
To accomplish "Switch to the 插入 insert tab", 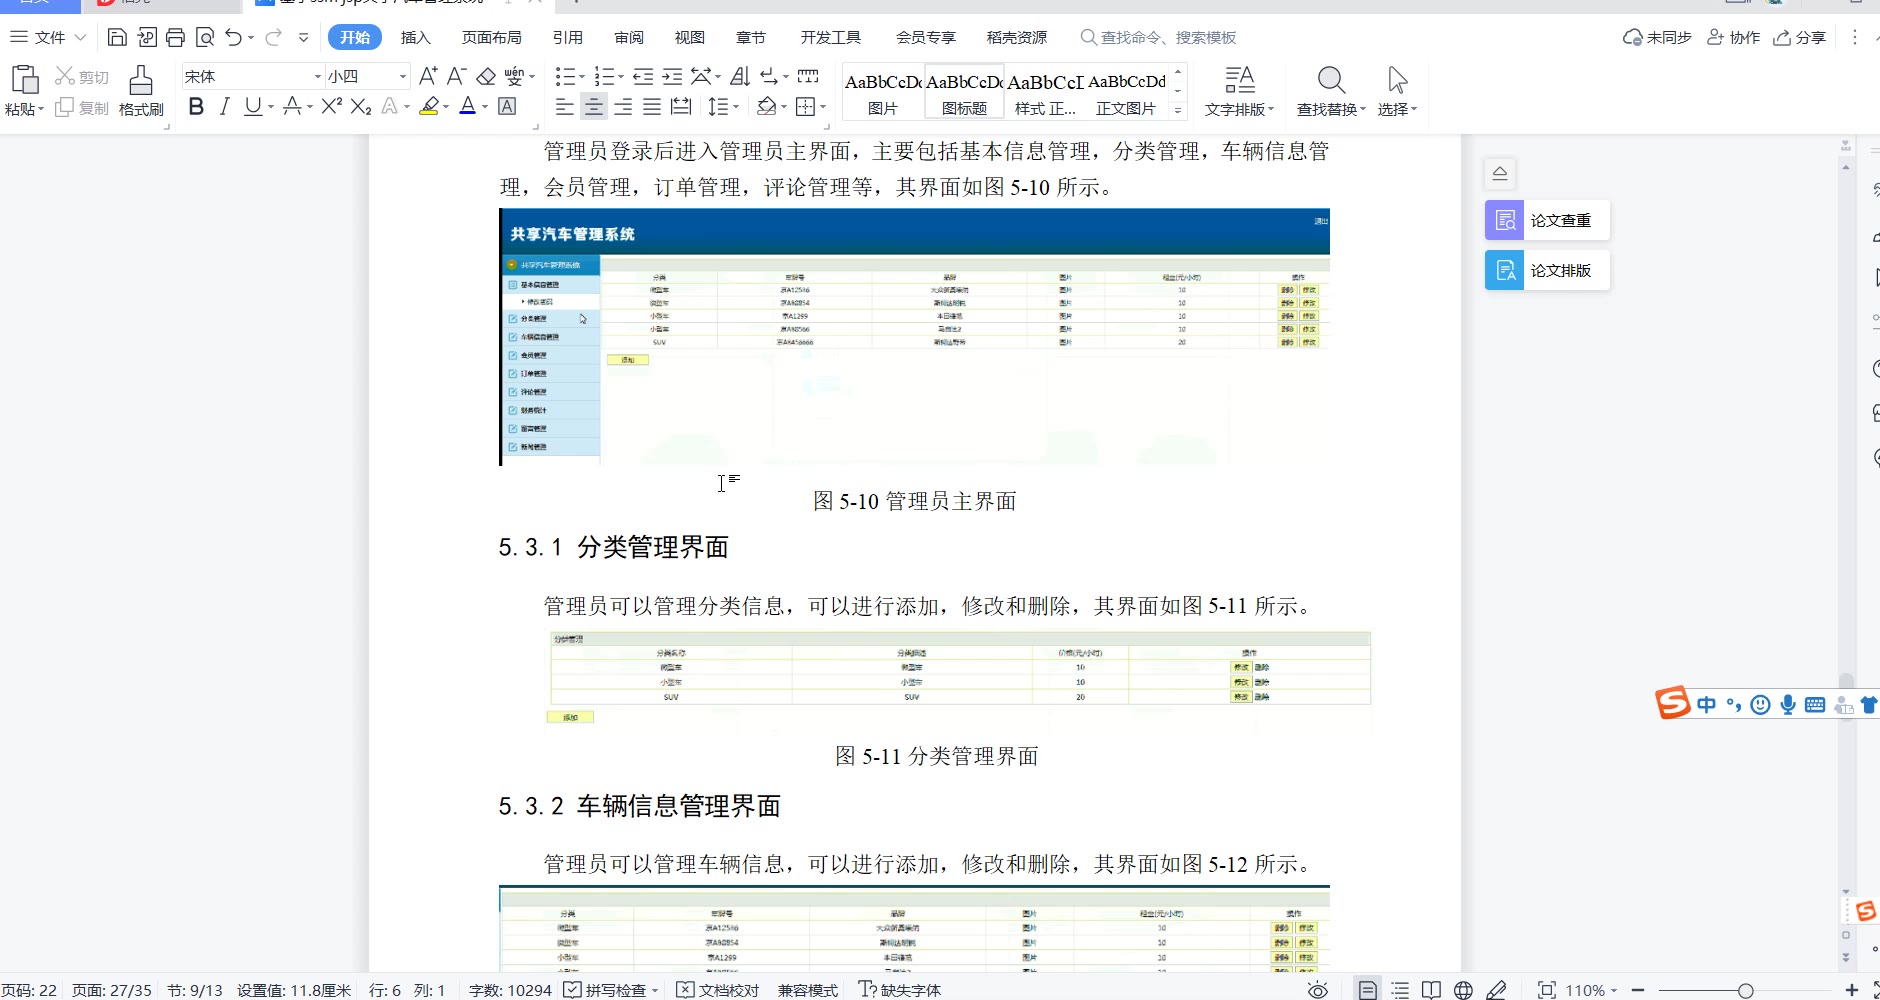I will click(415, 37).
